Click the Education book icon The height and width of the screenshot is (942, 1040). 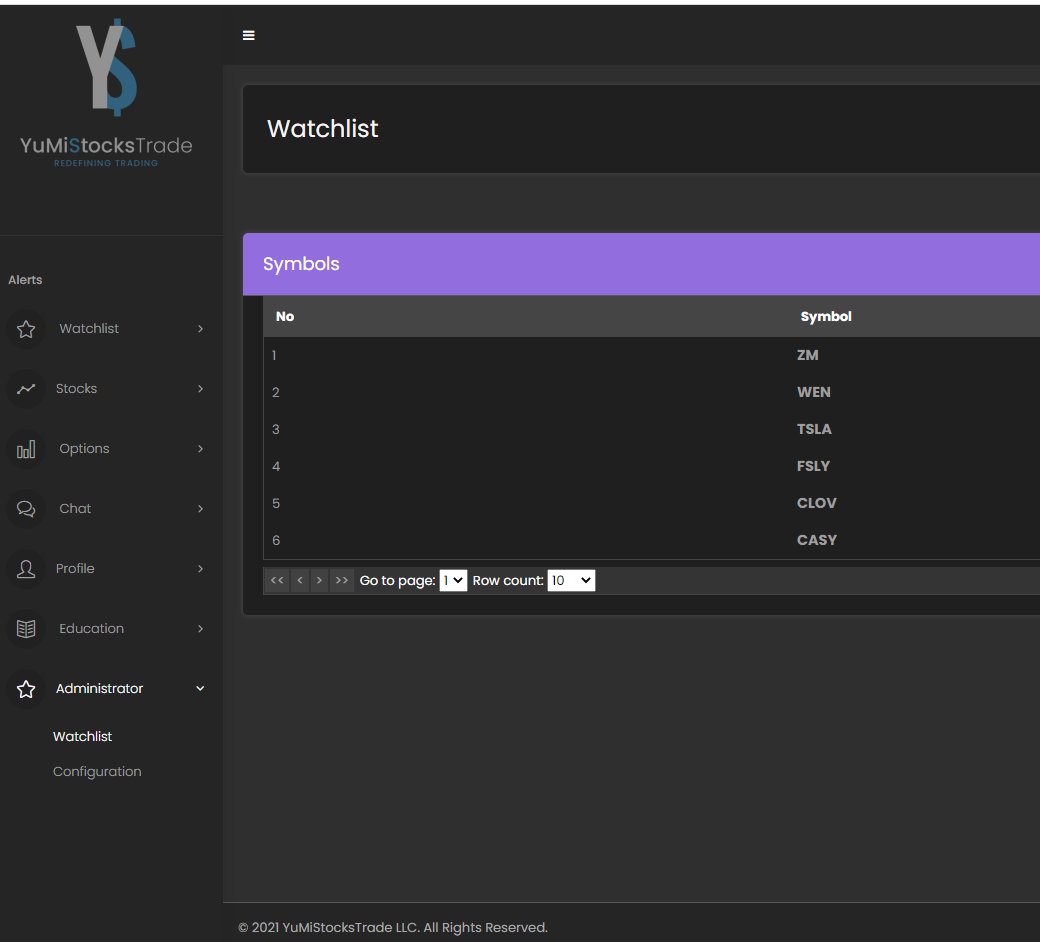26,628
